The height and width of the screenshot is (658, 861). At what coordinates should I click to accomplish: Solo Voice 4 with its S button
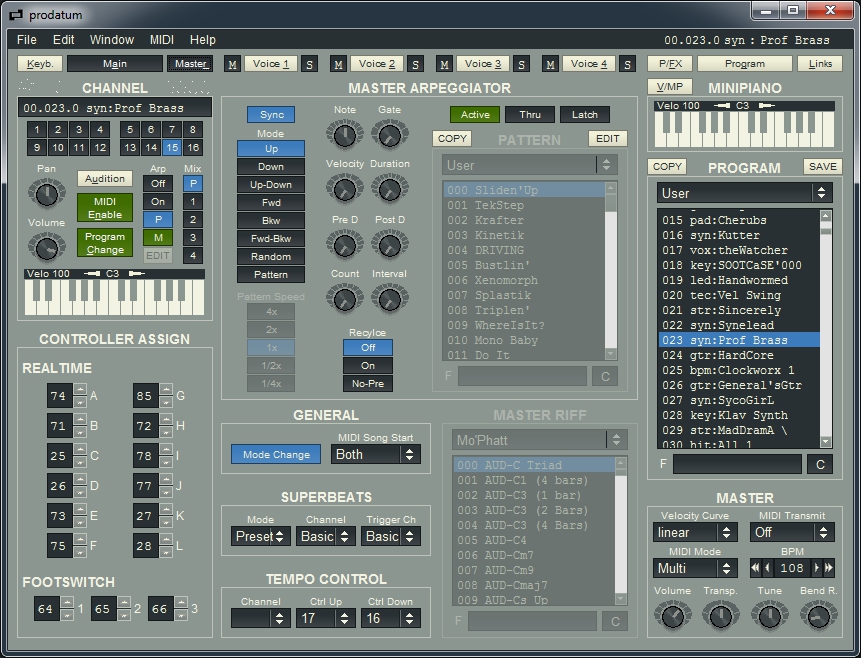pos(627,64)
